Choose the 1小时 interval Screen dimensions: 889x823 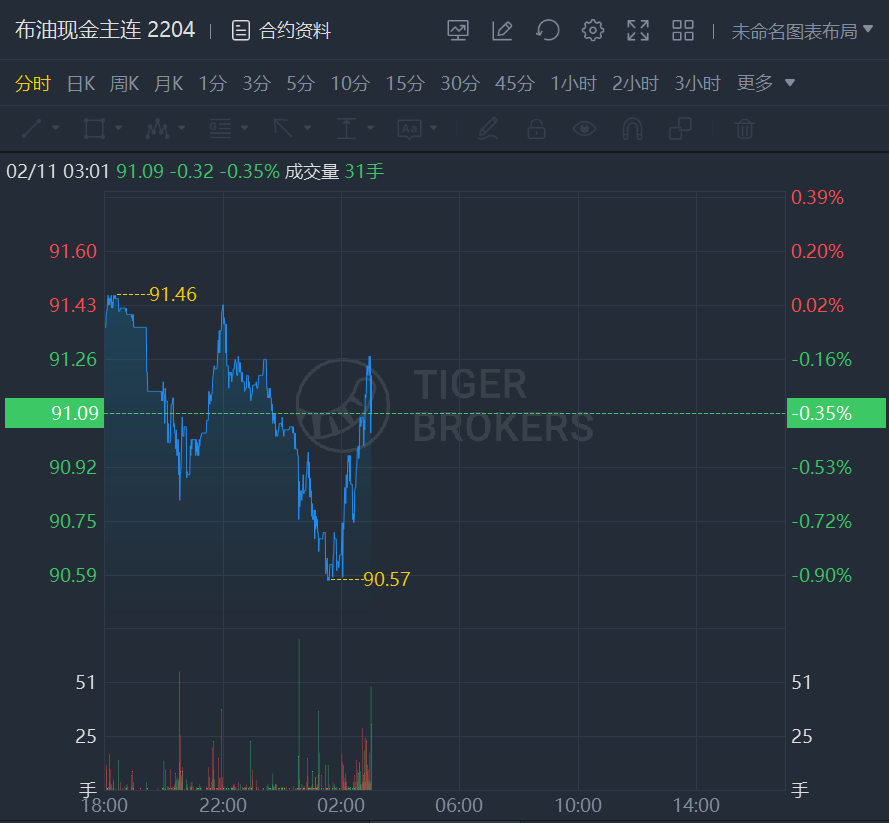click(573, 83)
